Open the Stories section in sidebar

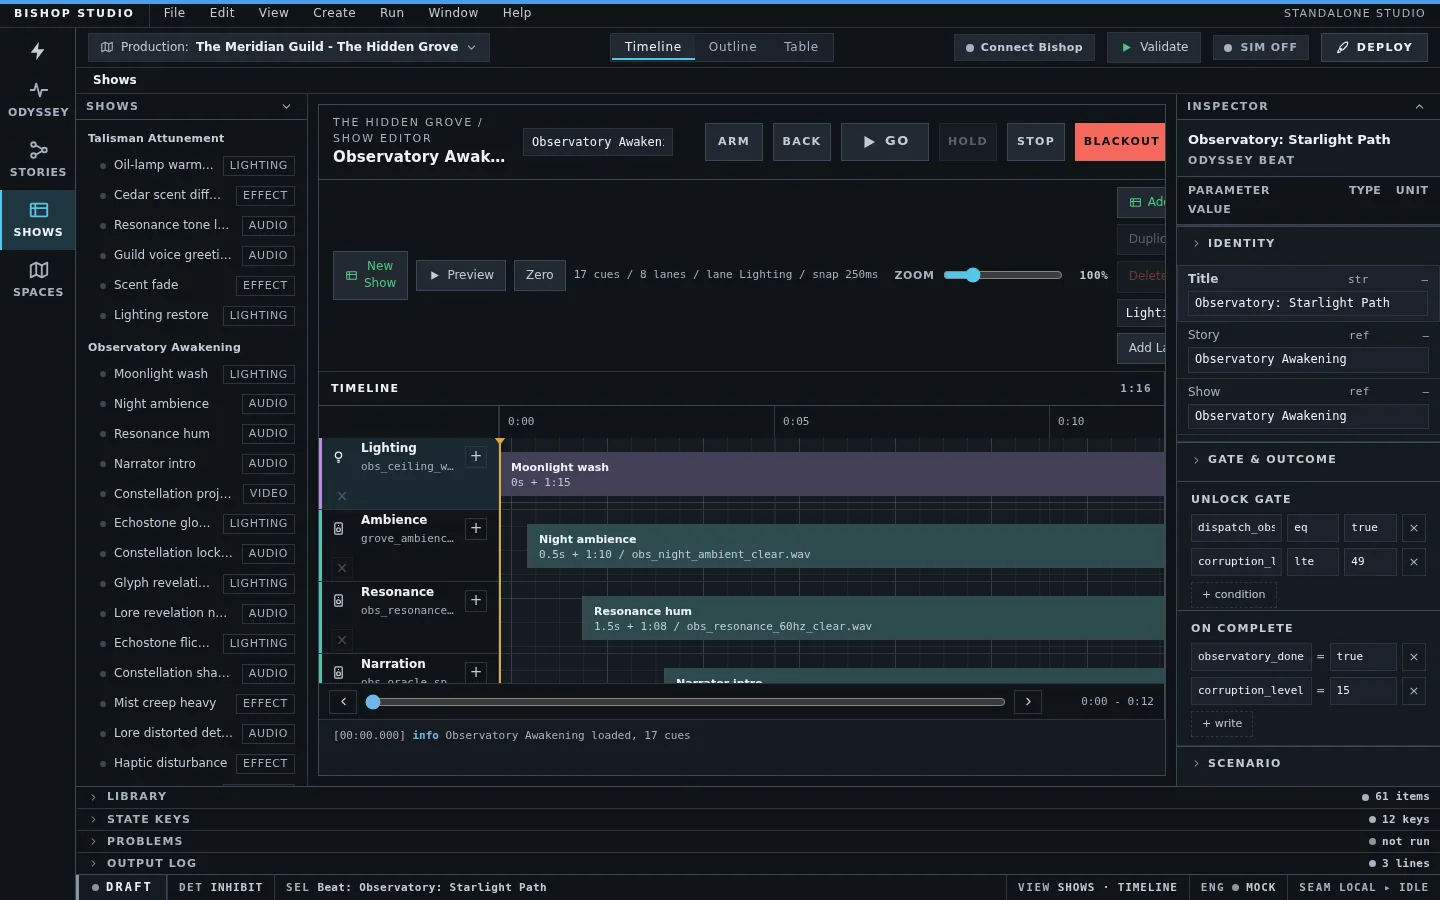pyautogui.click(x=38, y=159)
